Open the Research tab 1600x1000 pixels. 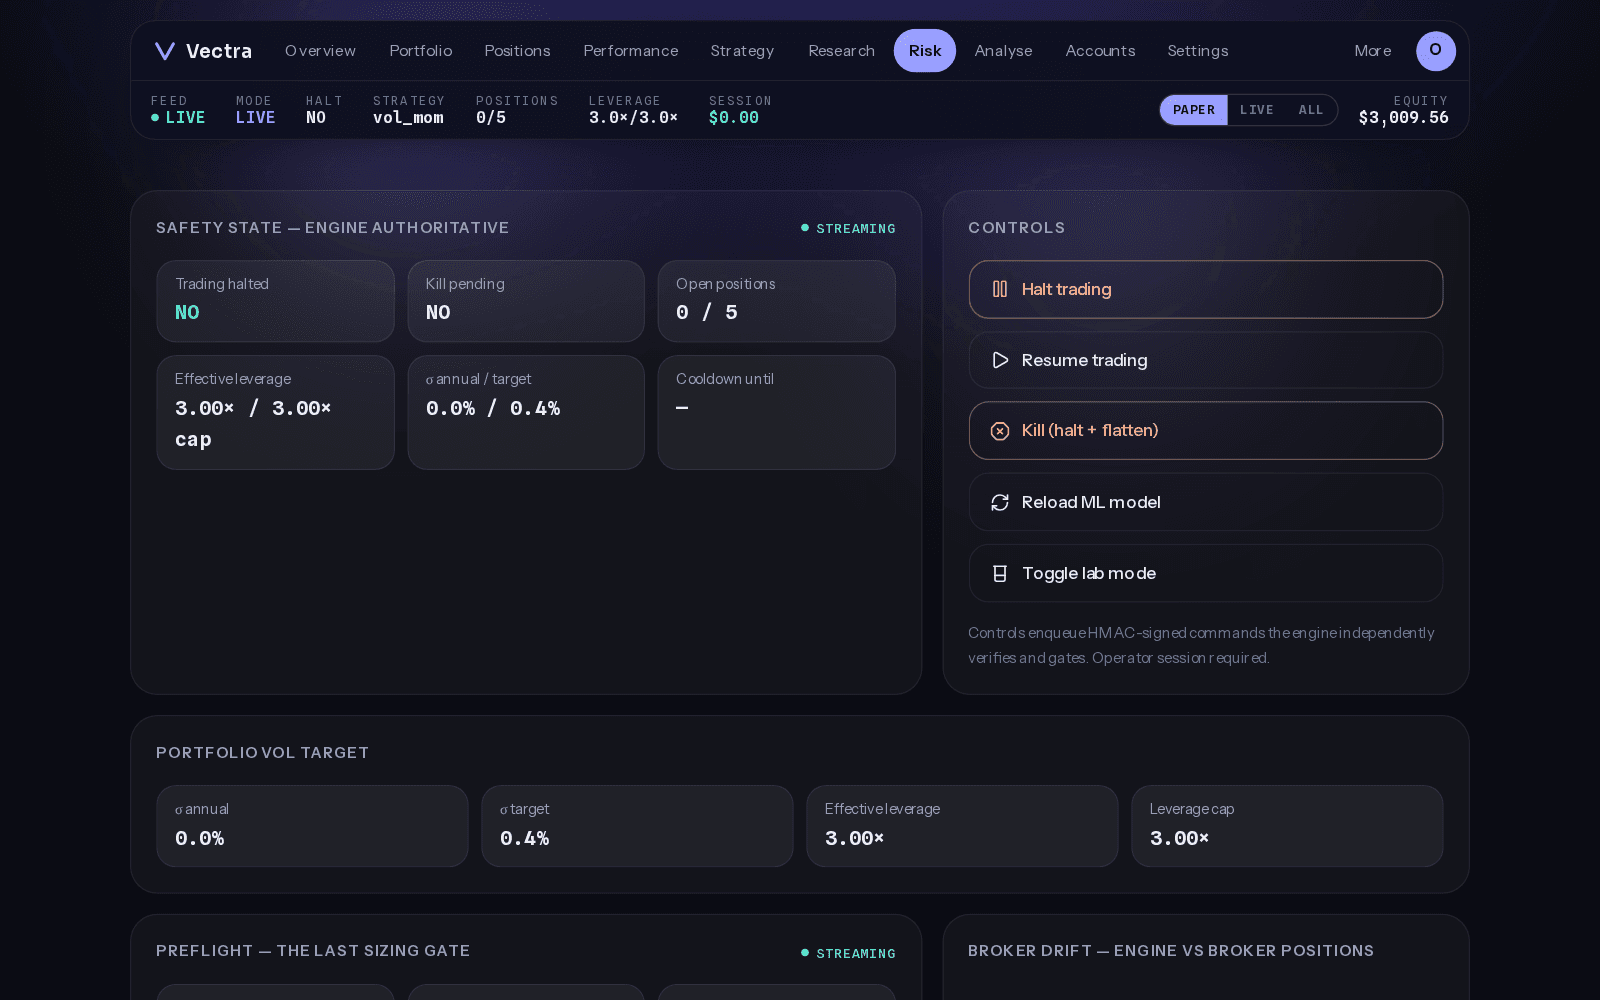tap(841, 51)
